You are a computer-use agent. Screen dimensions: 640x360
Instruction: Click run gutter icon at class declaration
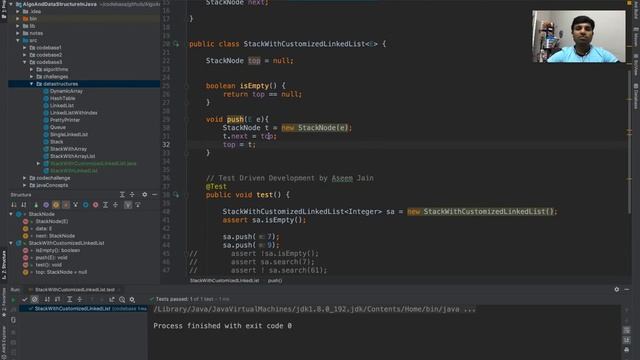(x=176, y=44)
